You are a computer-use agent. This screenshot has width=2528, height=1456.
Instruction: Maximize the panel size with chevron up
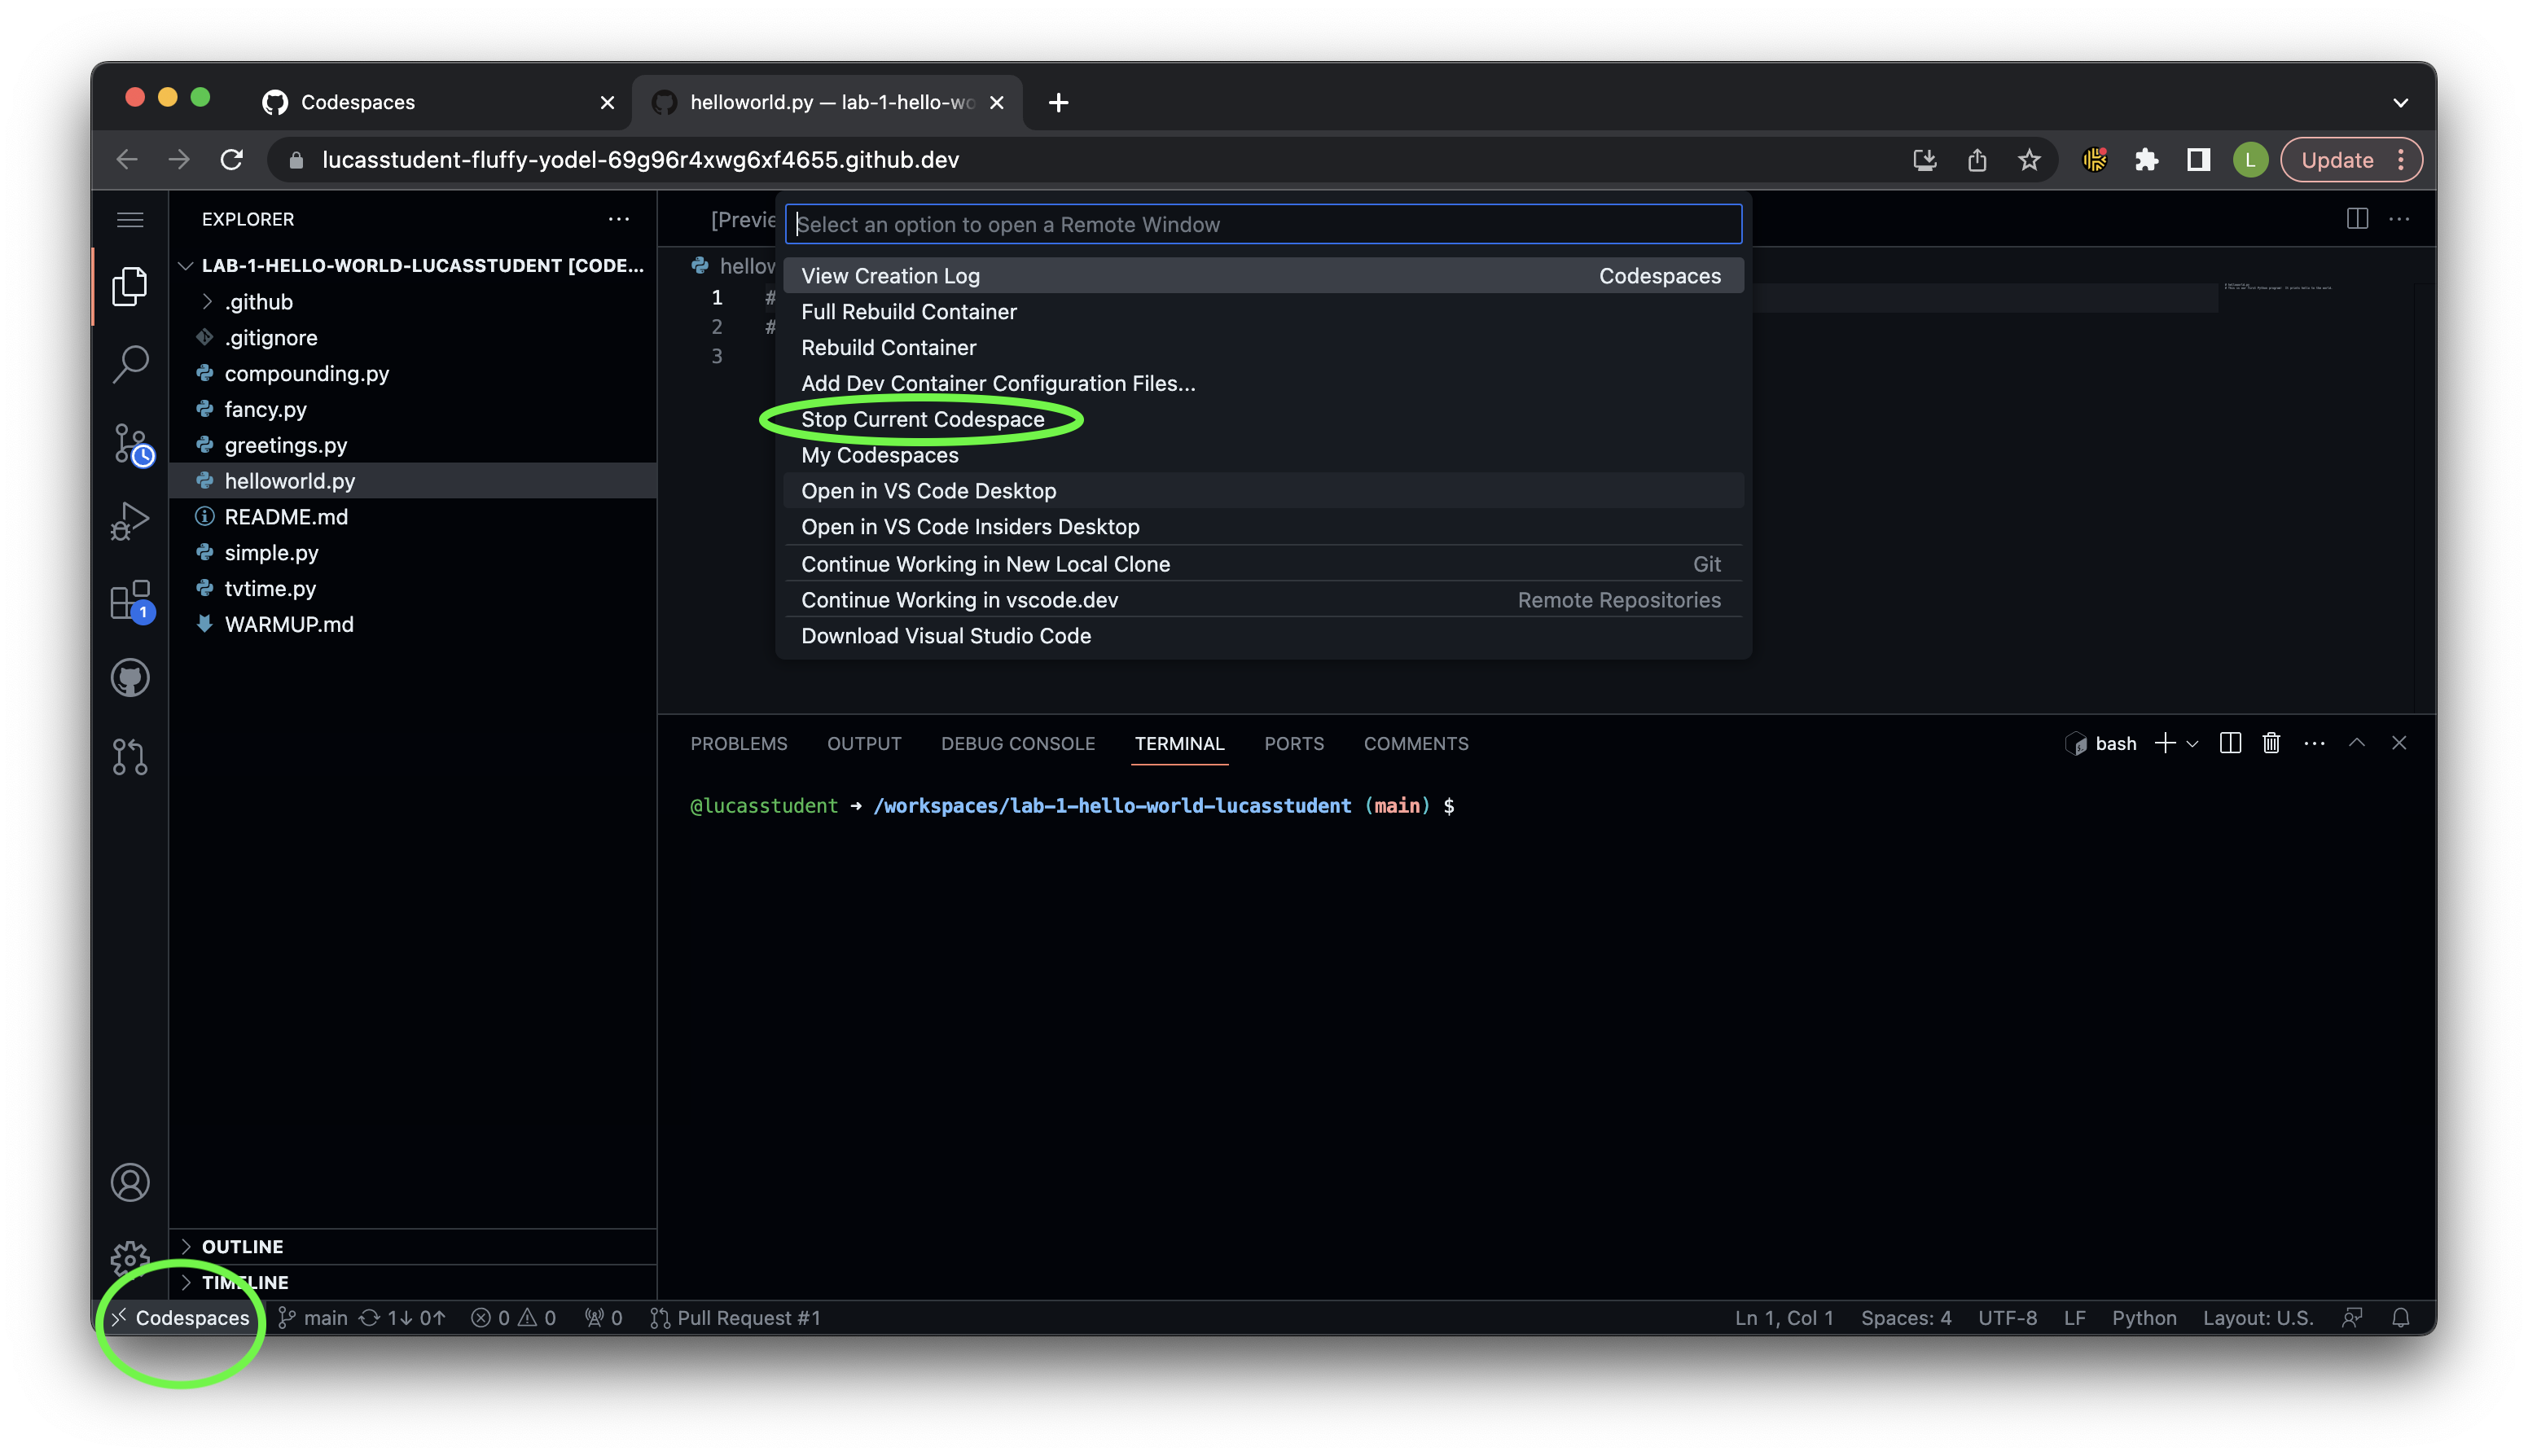point(2357,743)
